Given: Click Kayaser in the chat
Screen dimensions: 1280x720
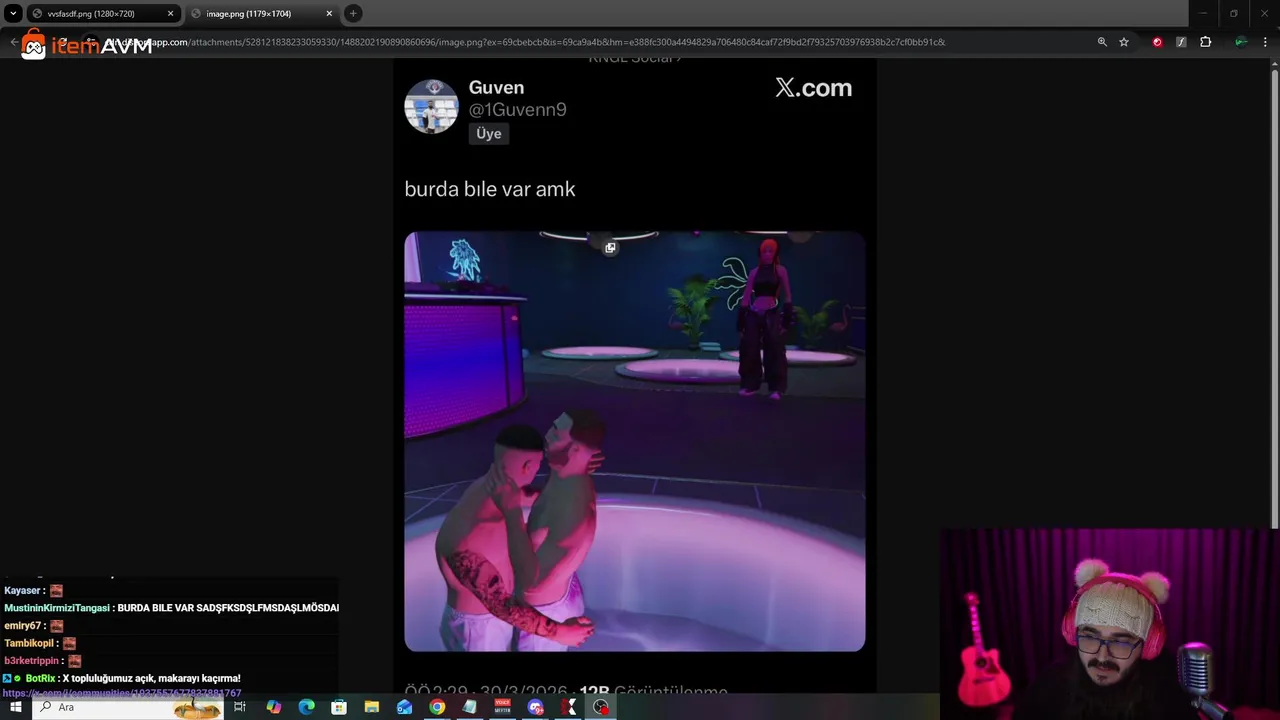Looking at the screenshot, I should click(x=22, y=591).
